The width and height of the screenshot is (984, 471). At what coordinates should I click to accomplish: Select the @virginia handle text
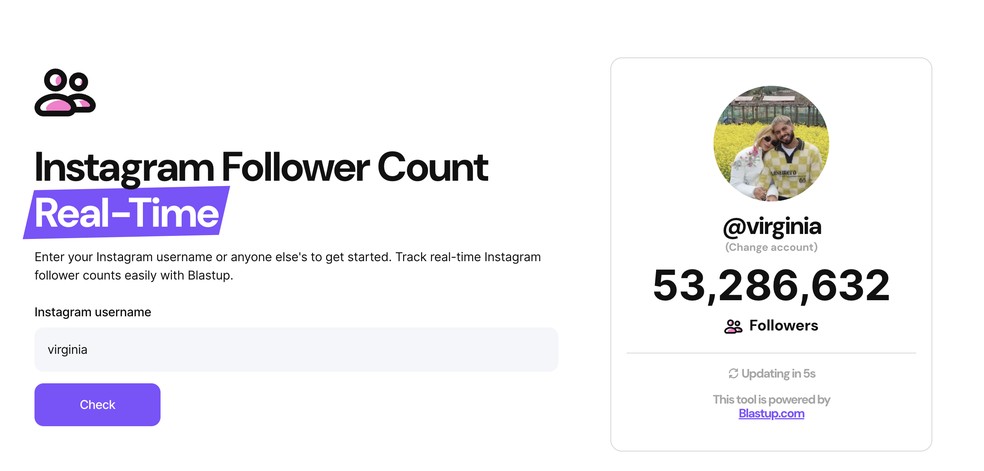click(x=771, y=225)
